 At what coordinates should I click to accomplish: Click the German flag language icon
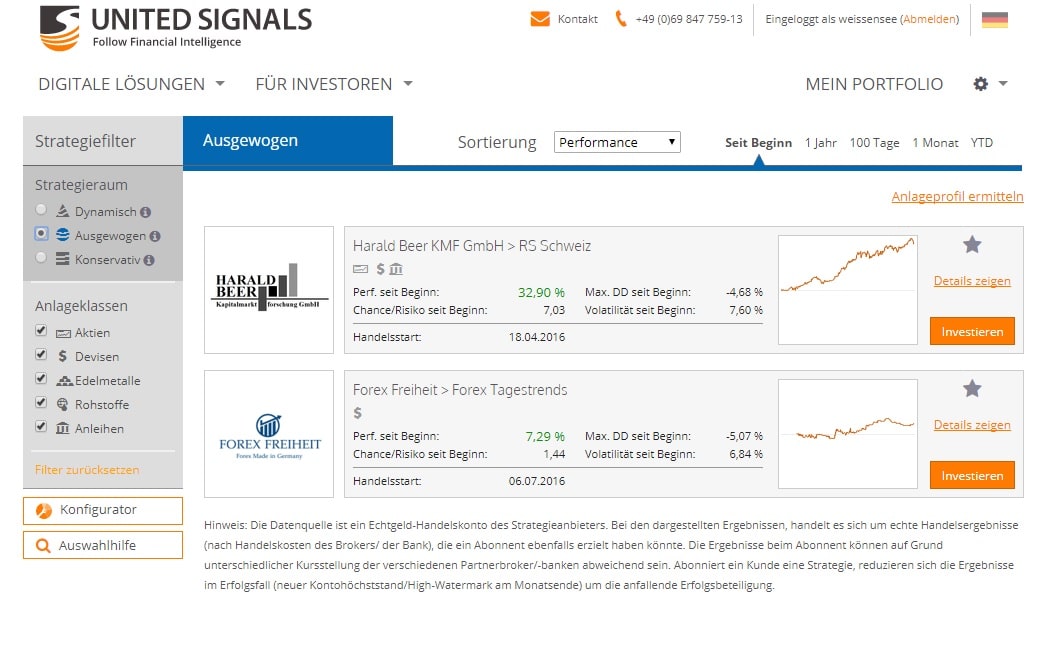(994, 19)
